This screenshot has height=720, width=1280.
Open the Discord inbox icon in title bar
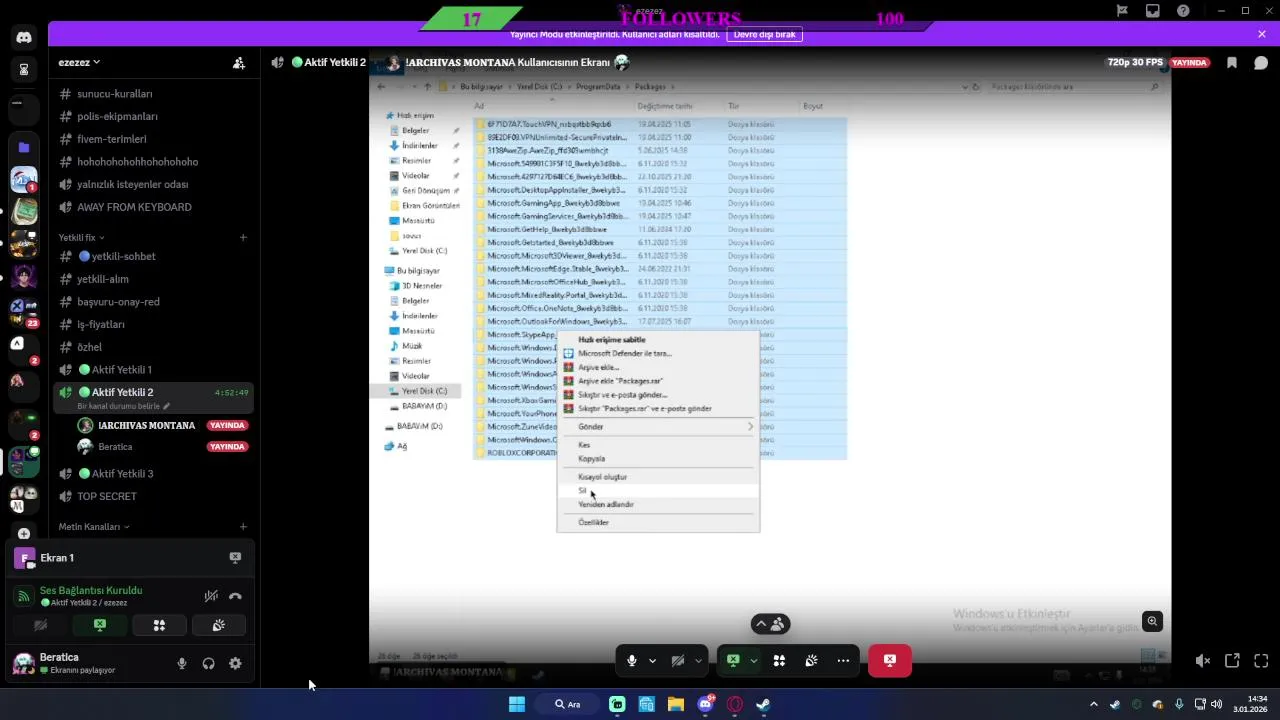pos(1153,11)
